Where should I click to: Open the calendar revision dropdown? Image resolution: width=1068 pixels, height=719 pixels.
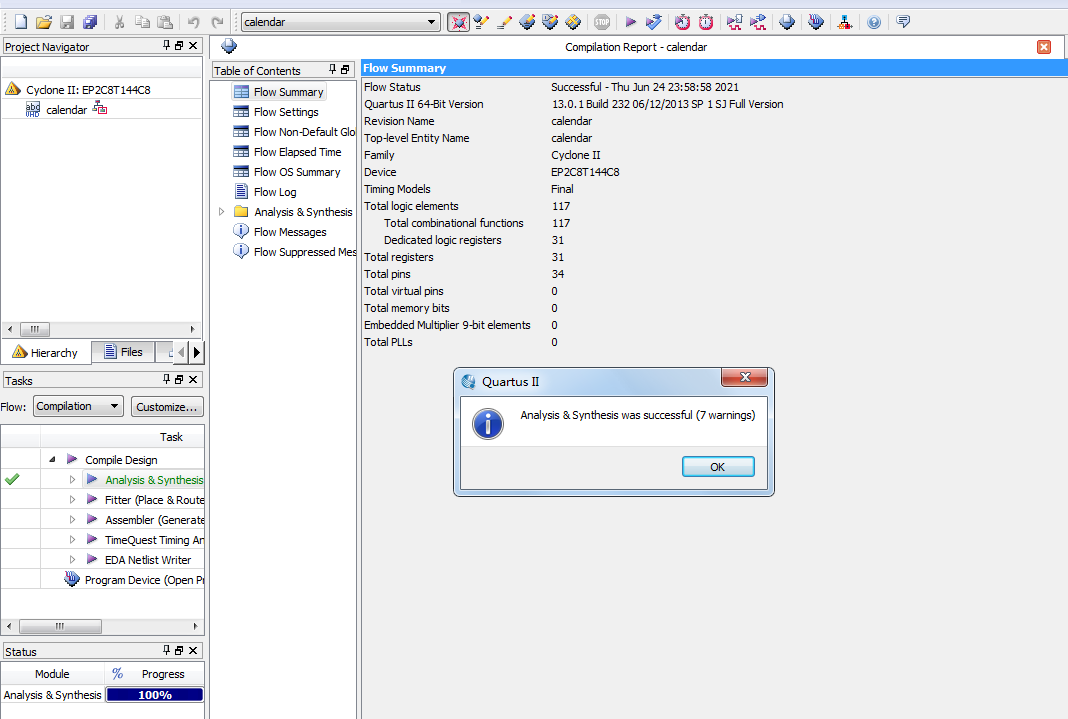pos(431,22)
